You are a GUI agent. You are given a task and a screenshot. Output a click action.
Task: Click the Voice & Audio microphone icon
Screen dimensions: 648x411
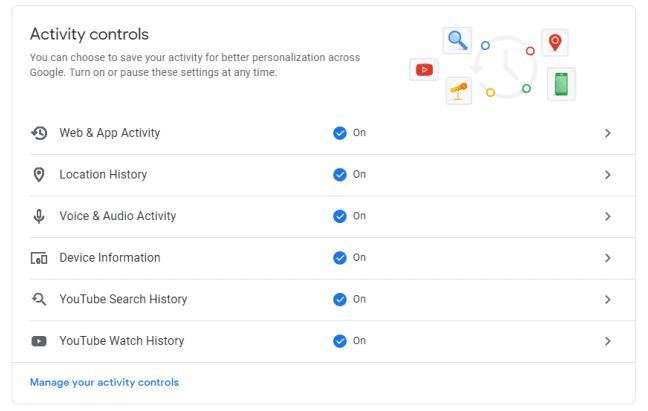coord(39,216)
